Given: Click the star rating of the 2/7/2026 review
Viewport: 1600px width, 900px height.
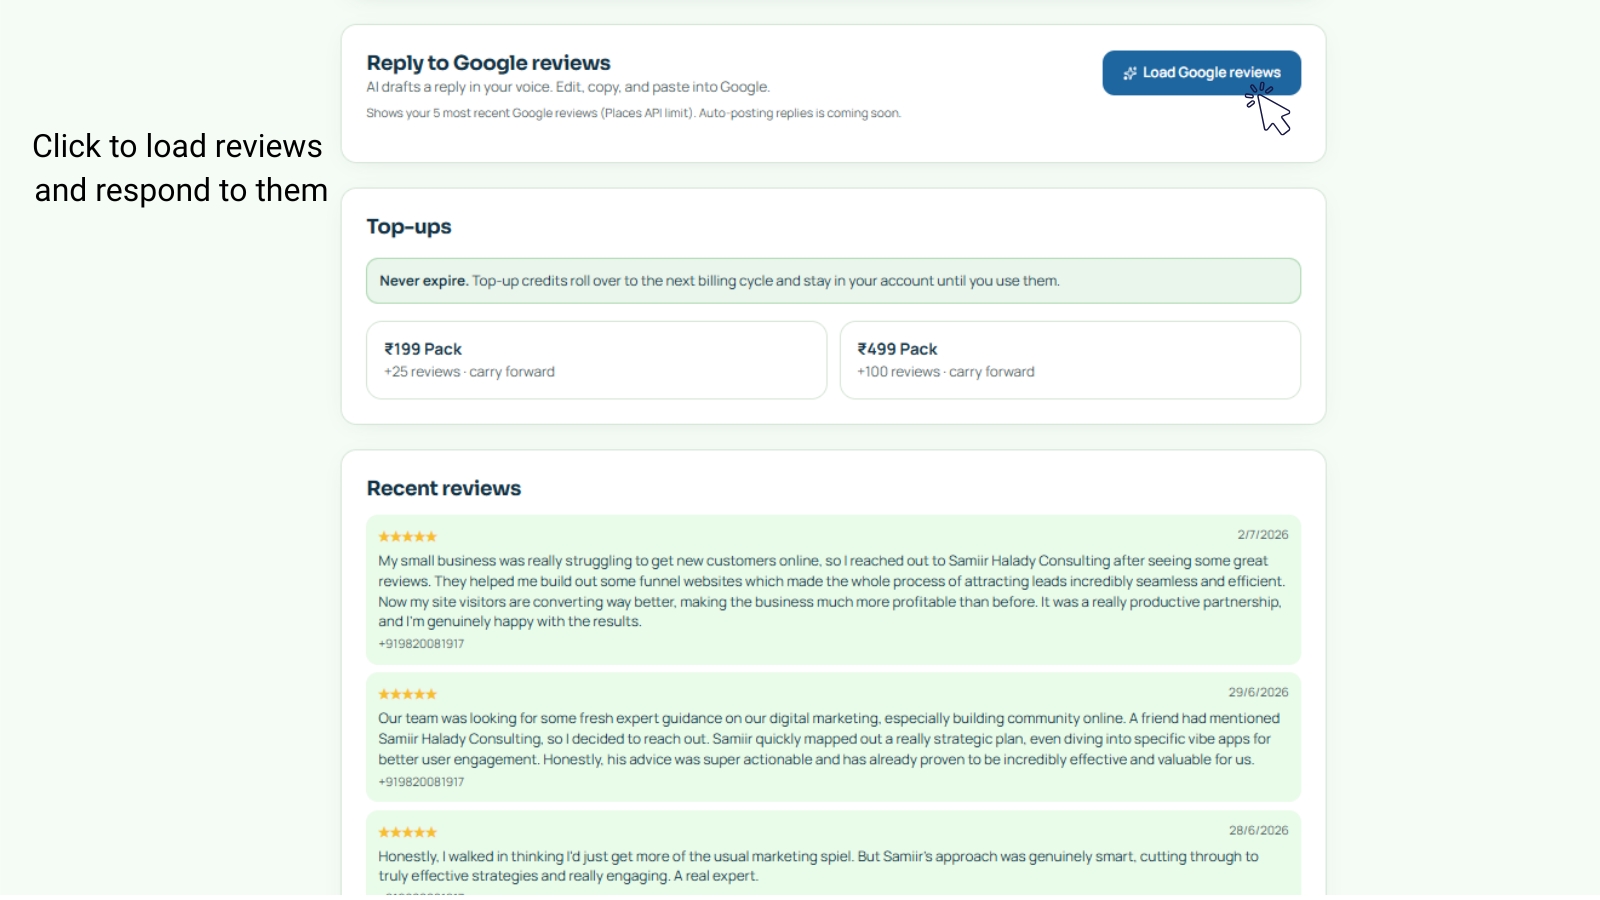Looking at the screenshot, I should pyautogui.click(x=407, y=537).
